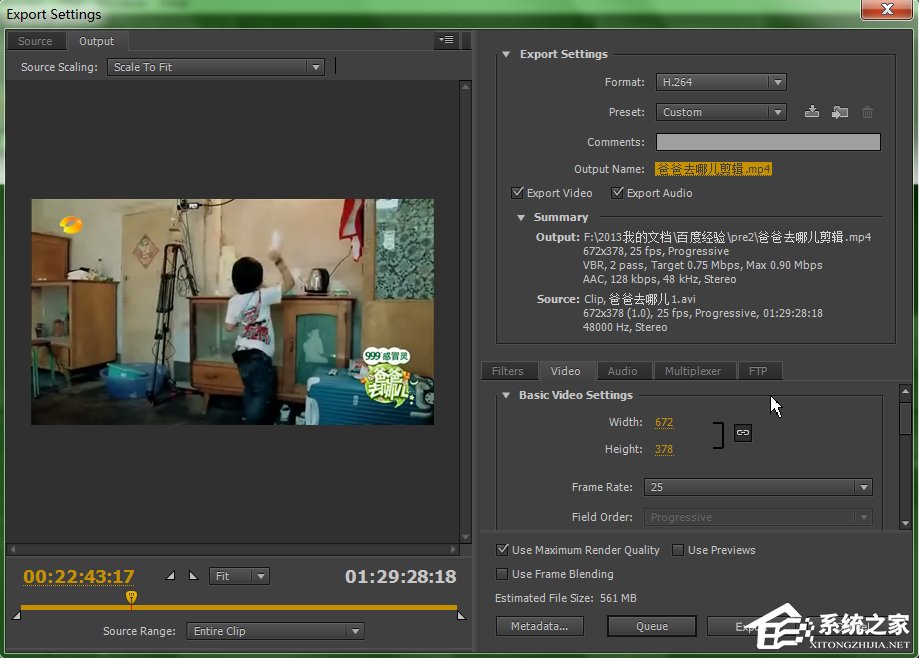Viewport: 919px width, 658px height.
Task: Click the Comments input field
Action: tap(767, 142)
